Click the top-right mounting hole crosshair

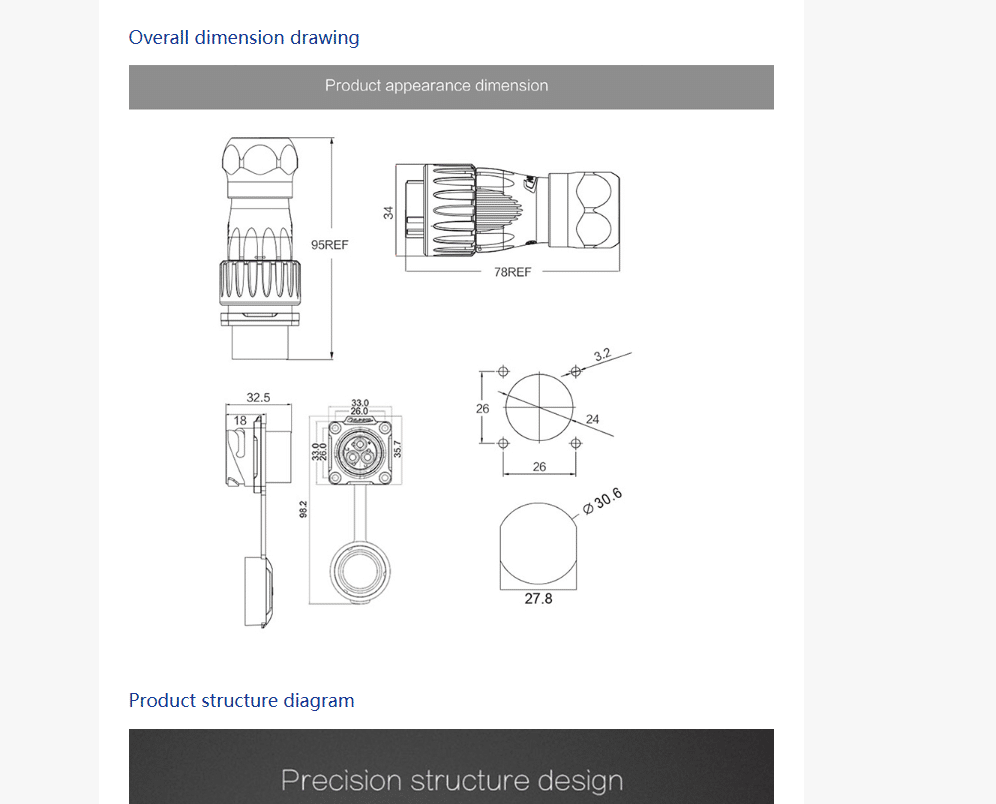pos(575,371)
